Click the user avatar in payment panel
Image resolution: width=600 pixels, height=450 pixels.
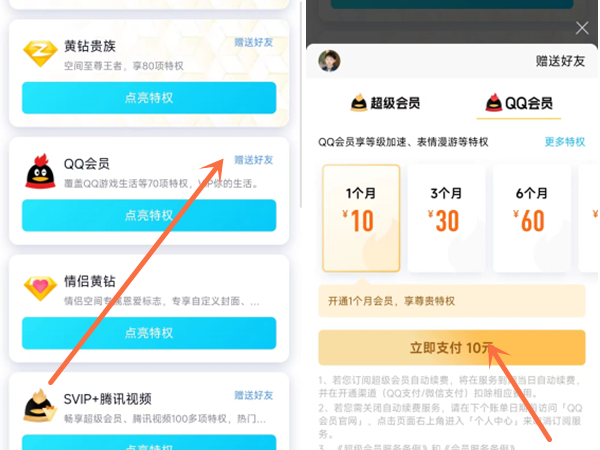[329, 61]
